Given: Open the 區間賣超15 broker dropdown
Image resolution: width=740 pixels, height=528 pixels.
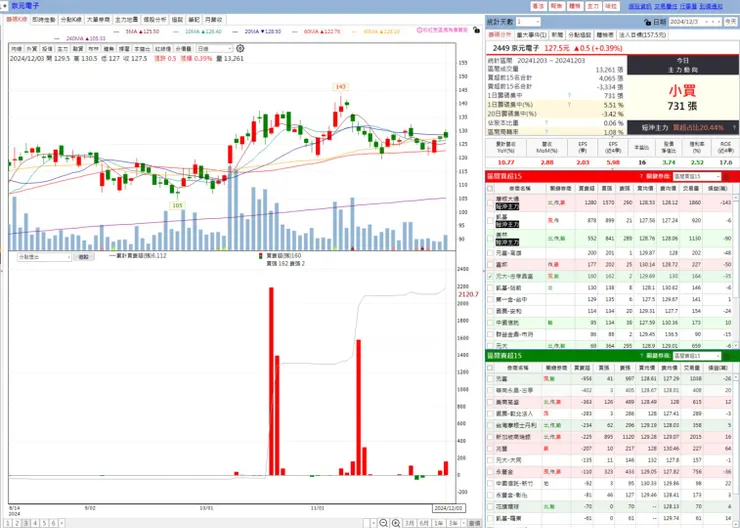Looking at the screenshot, I should pos(697,356).
